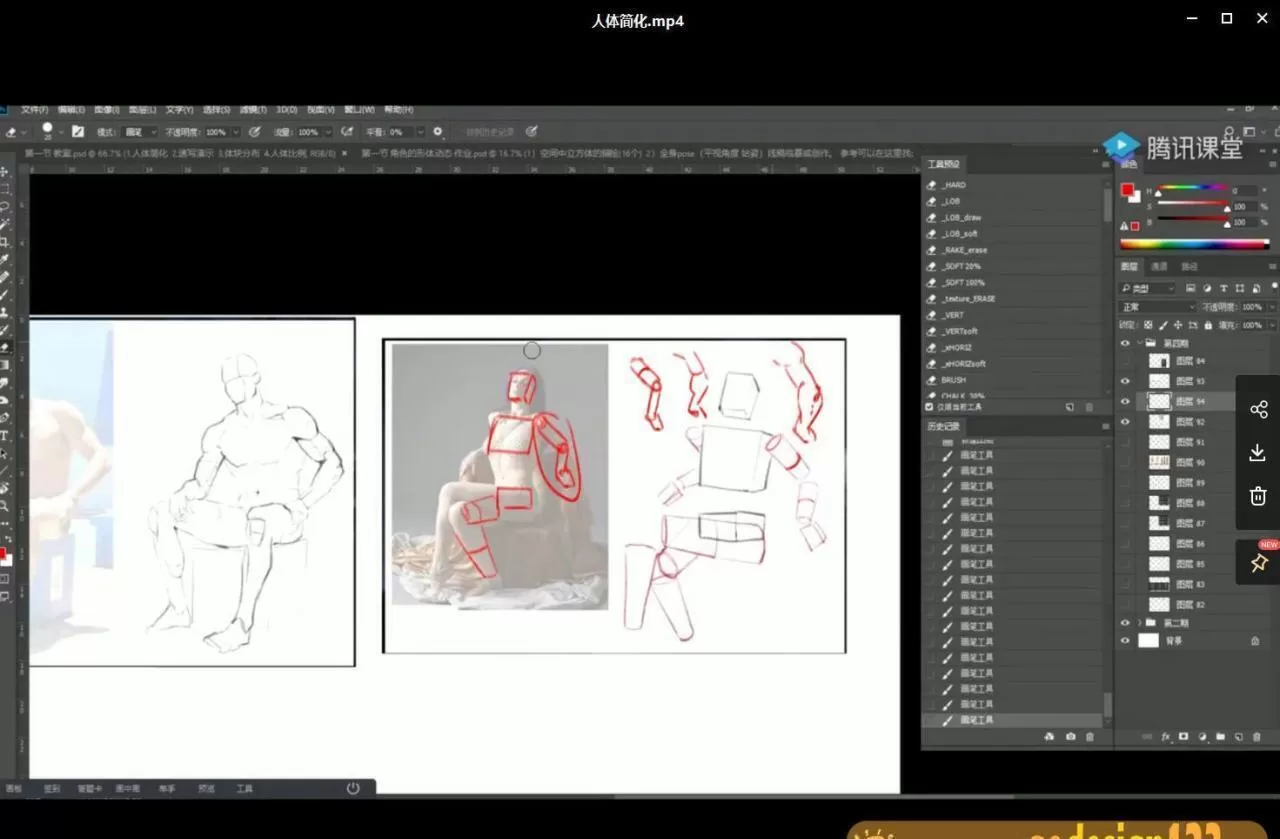Switch to the 通道 tab

point(1159,267)
